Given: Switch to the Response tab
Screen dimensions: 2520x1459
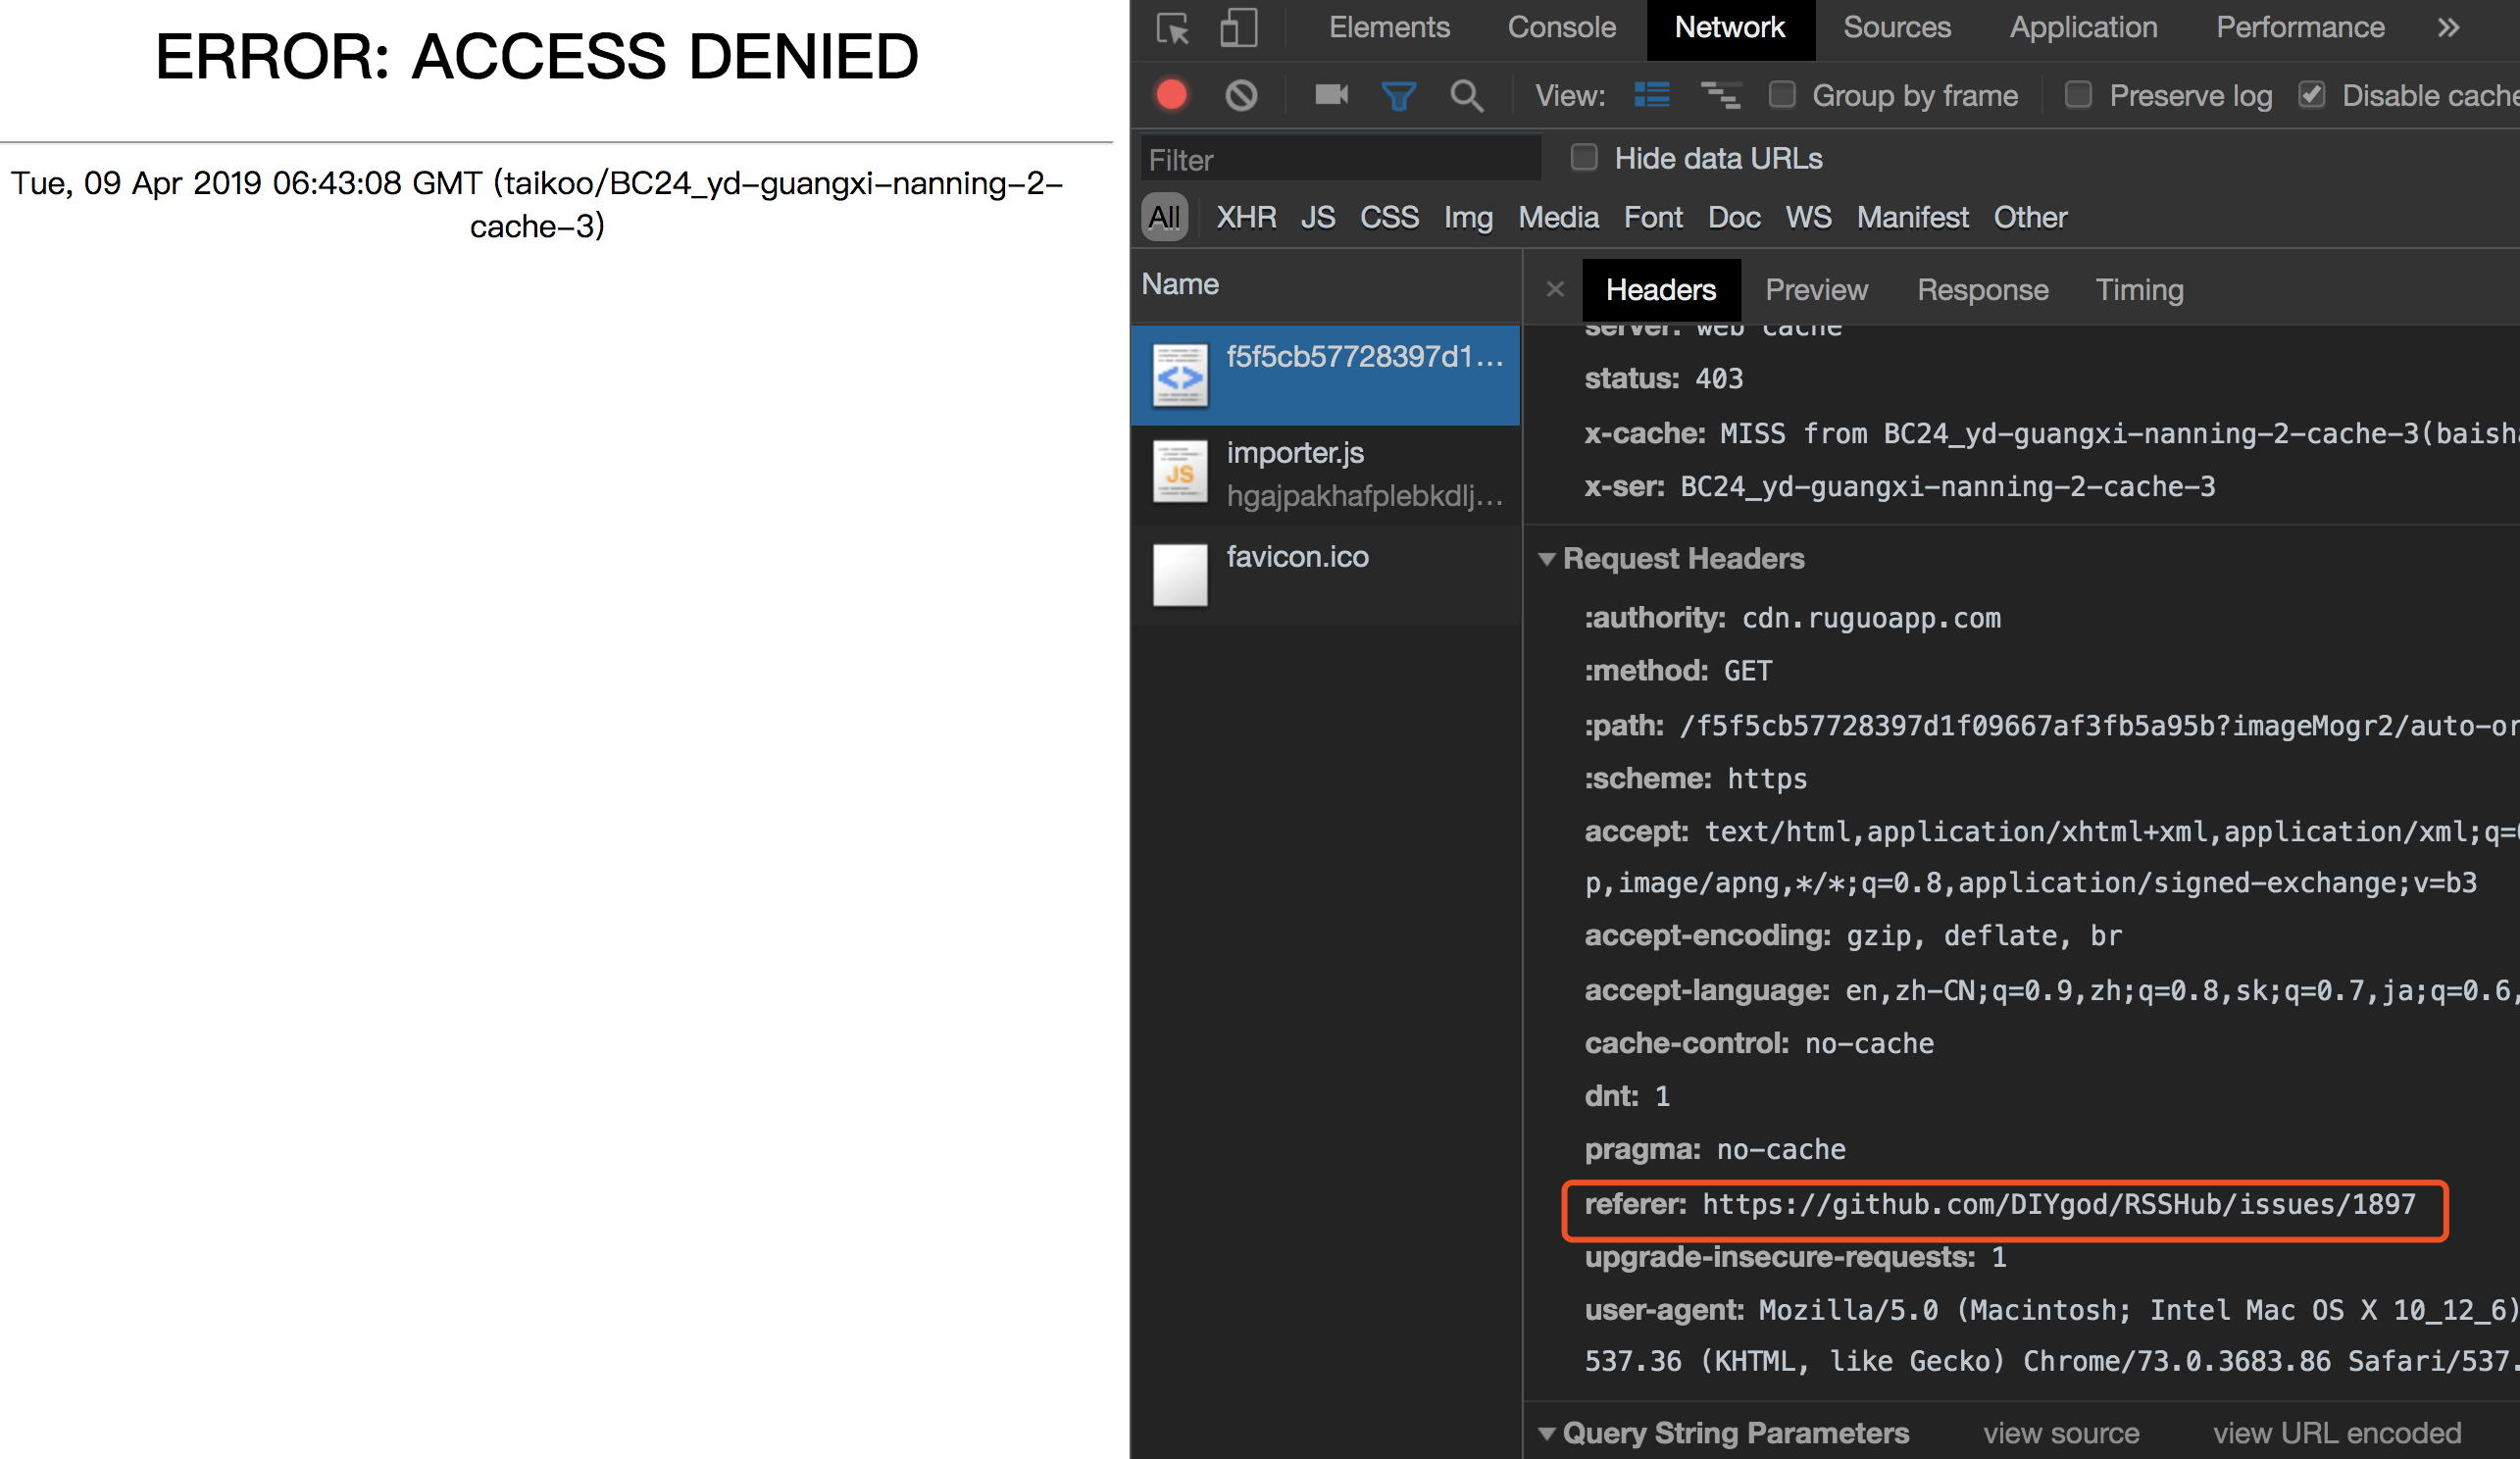Looking at the screenshot, I should click(x=1982, y=290).
